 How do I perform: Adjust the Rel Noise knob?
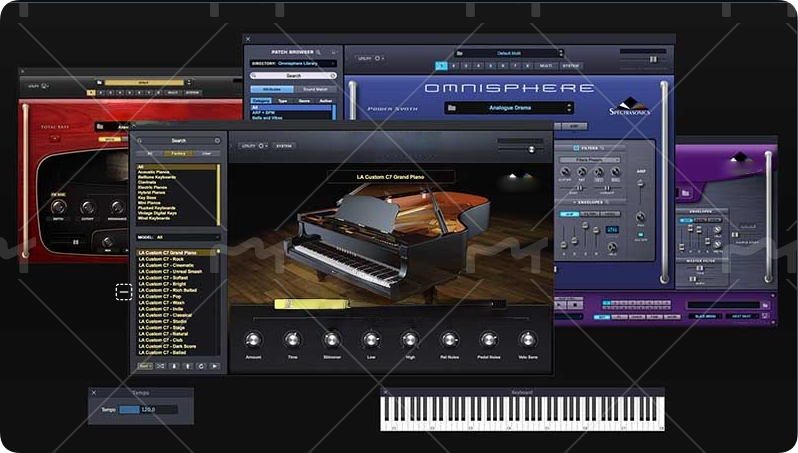tap(449, 339)
